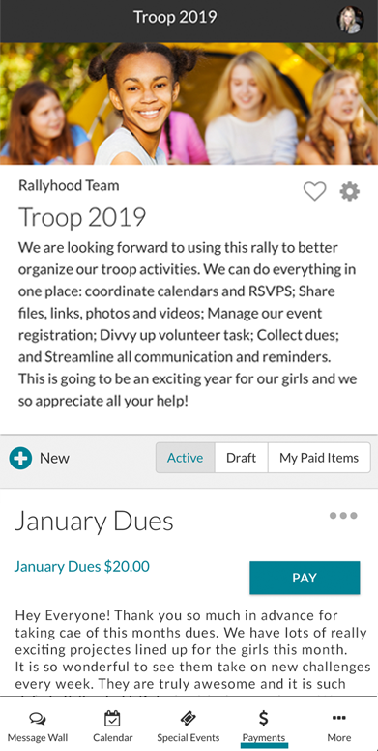Click the Troop 2019 header title
The height and width of the screenshot is (751, 378).
coord(175,17)
